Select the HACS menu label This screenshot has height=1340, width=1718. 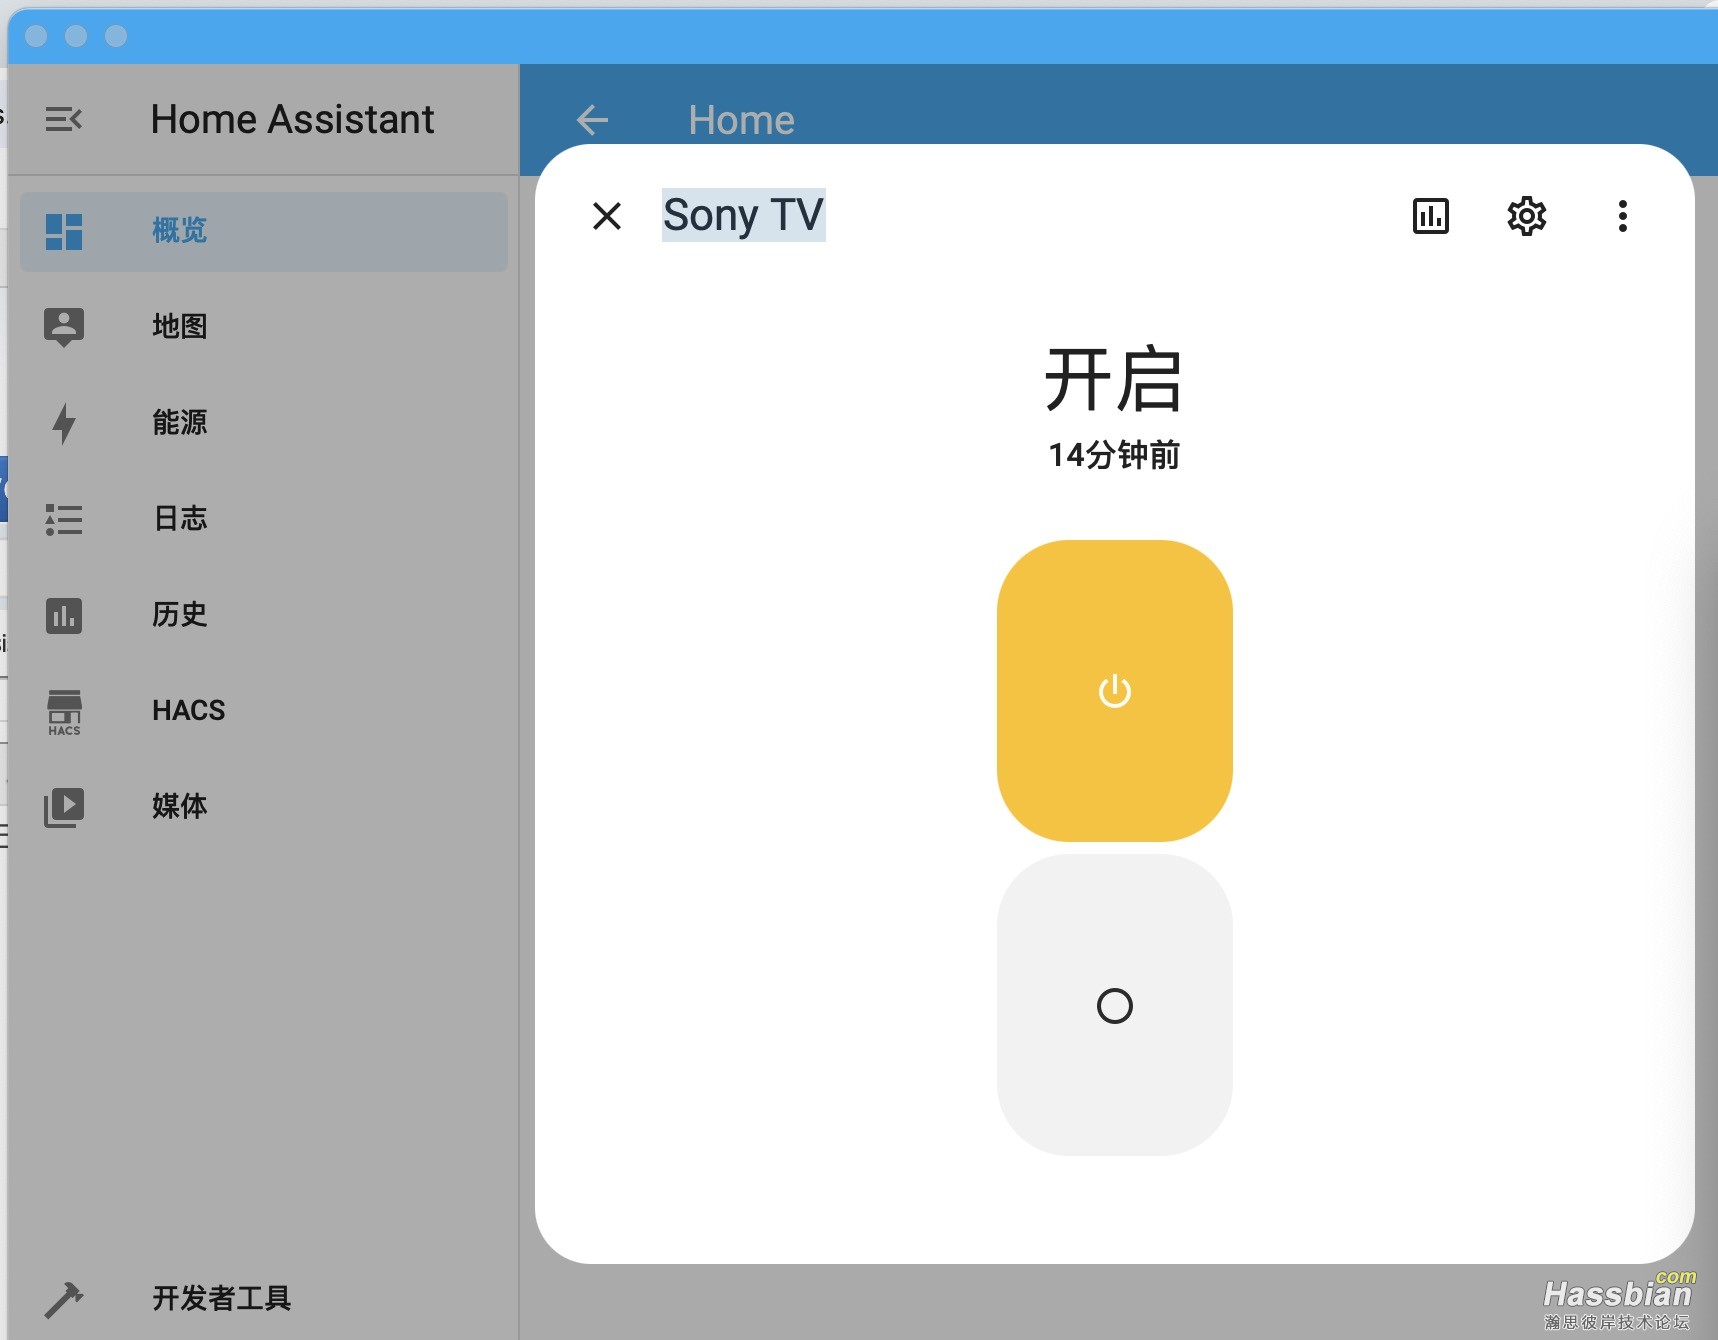coord(189,711)
